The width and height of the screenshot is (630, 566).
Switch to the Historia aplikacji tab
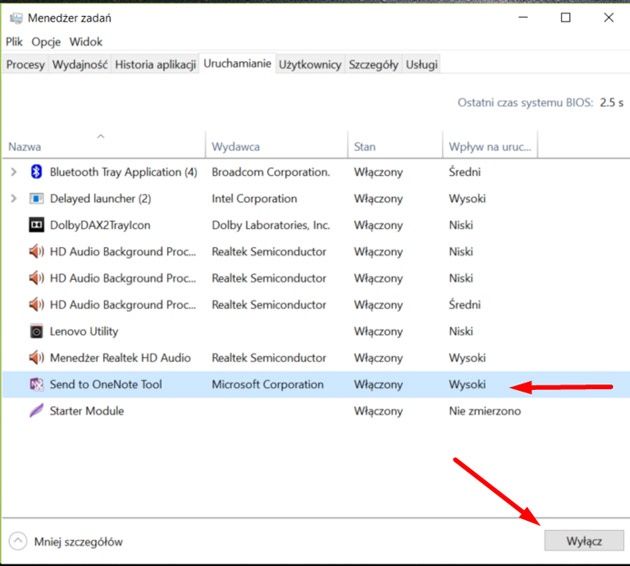pos(155,64)
